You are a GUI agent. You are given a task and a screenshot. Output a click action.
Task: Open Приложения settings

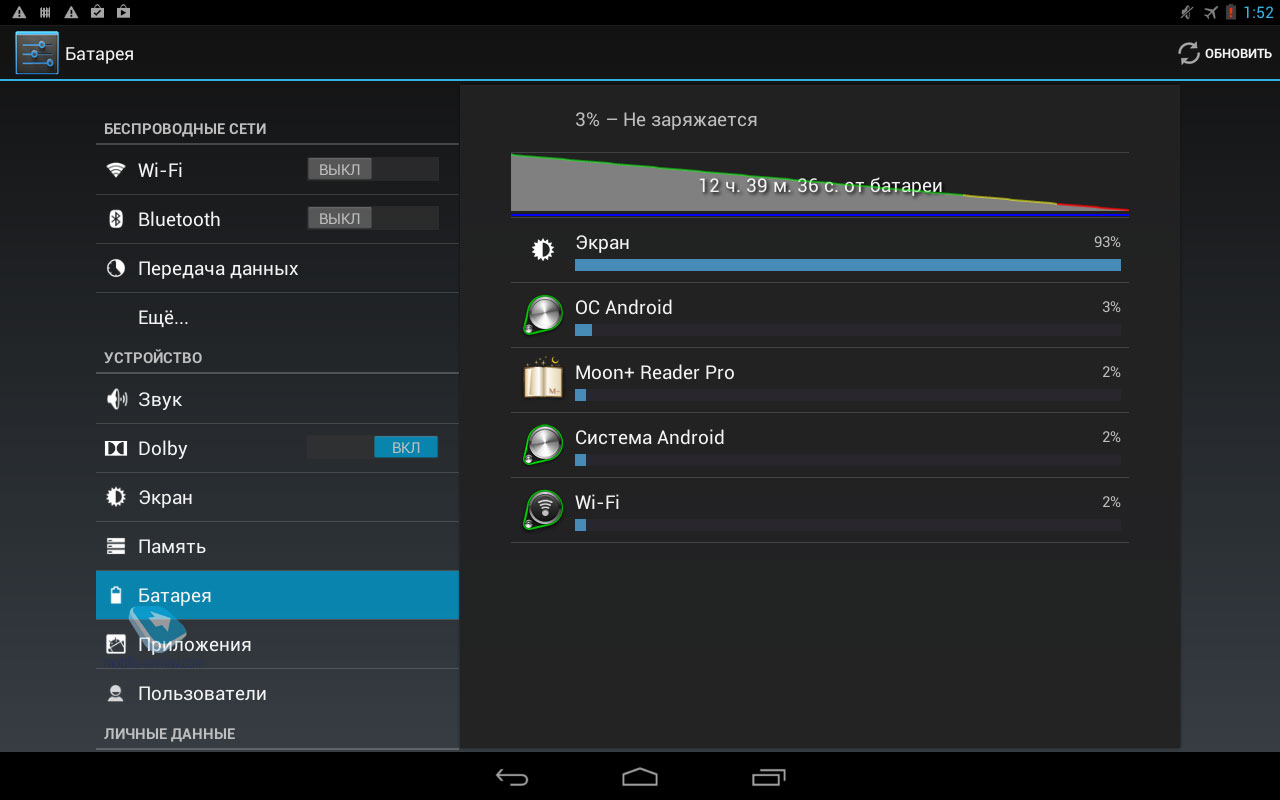tap(277, 644)
